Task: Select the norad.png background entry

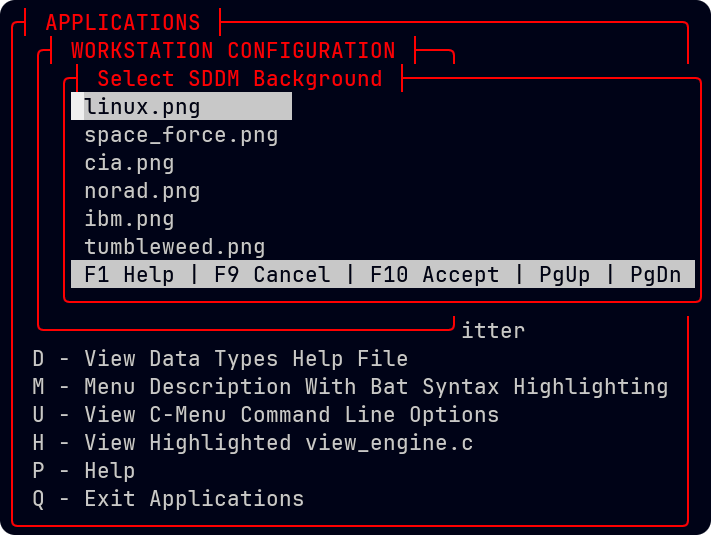Action: [142, 191]
